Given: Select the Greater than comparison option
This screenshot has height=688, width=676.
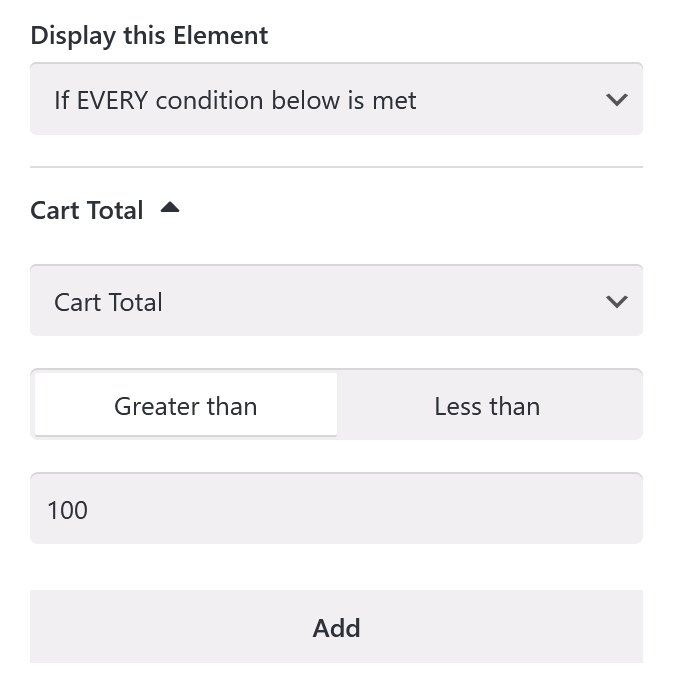Looking at the screenshot, I should click(x=186, y=406).
